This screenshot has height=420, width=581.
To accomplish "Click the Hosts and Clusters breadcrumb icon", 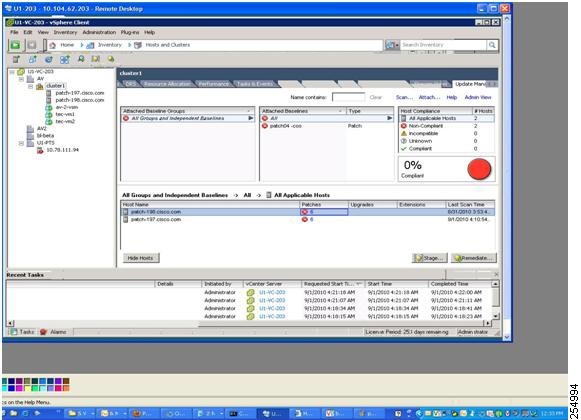I will [x=138, y=45].
